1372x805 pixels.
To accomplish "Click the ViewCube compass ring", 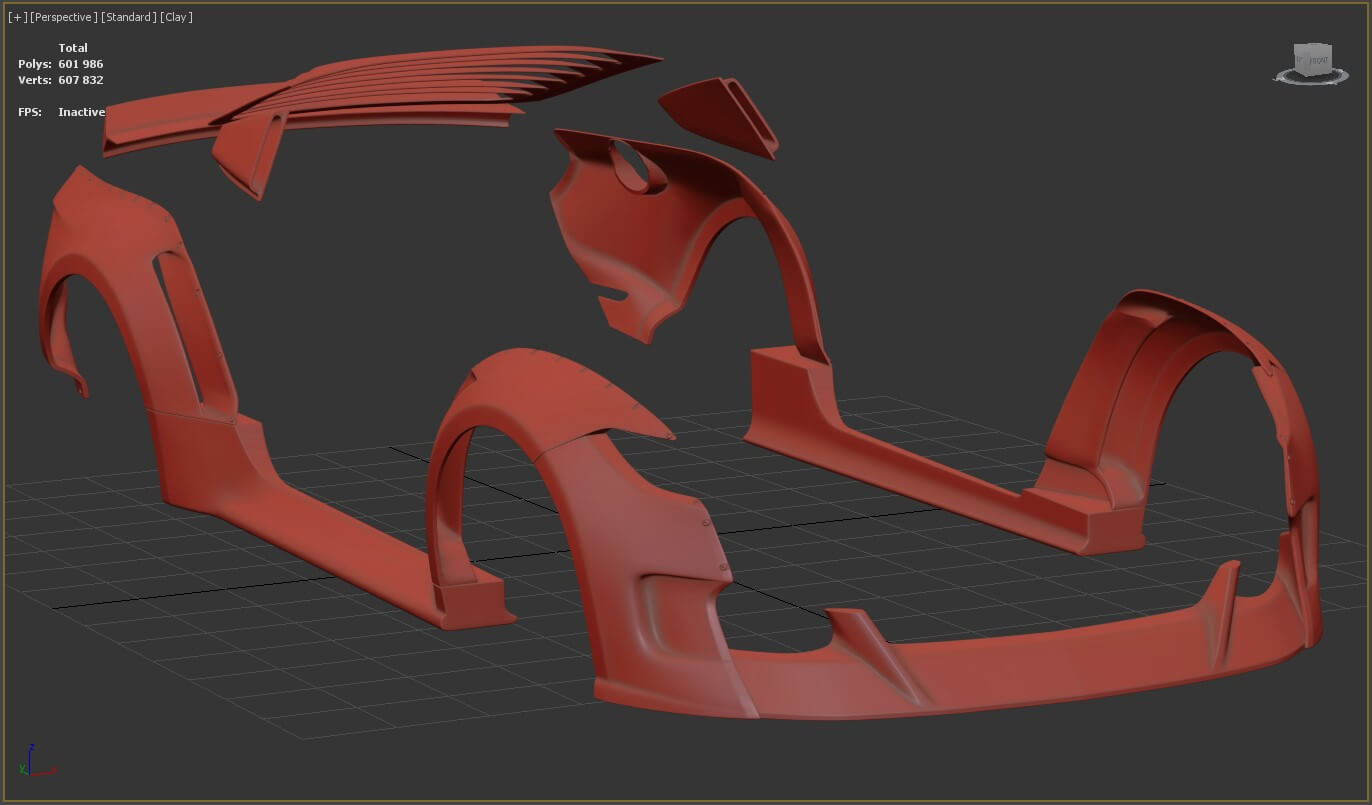I will tap(1309, 79).
